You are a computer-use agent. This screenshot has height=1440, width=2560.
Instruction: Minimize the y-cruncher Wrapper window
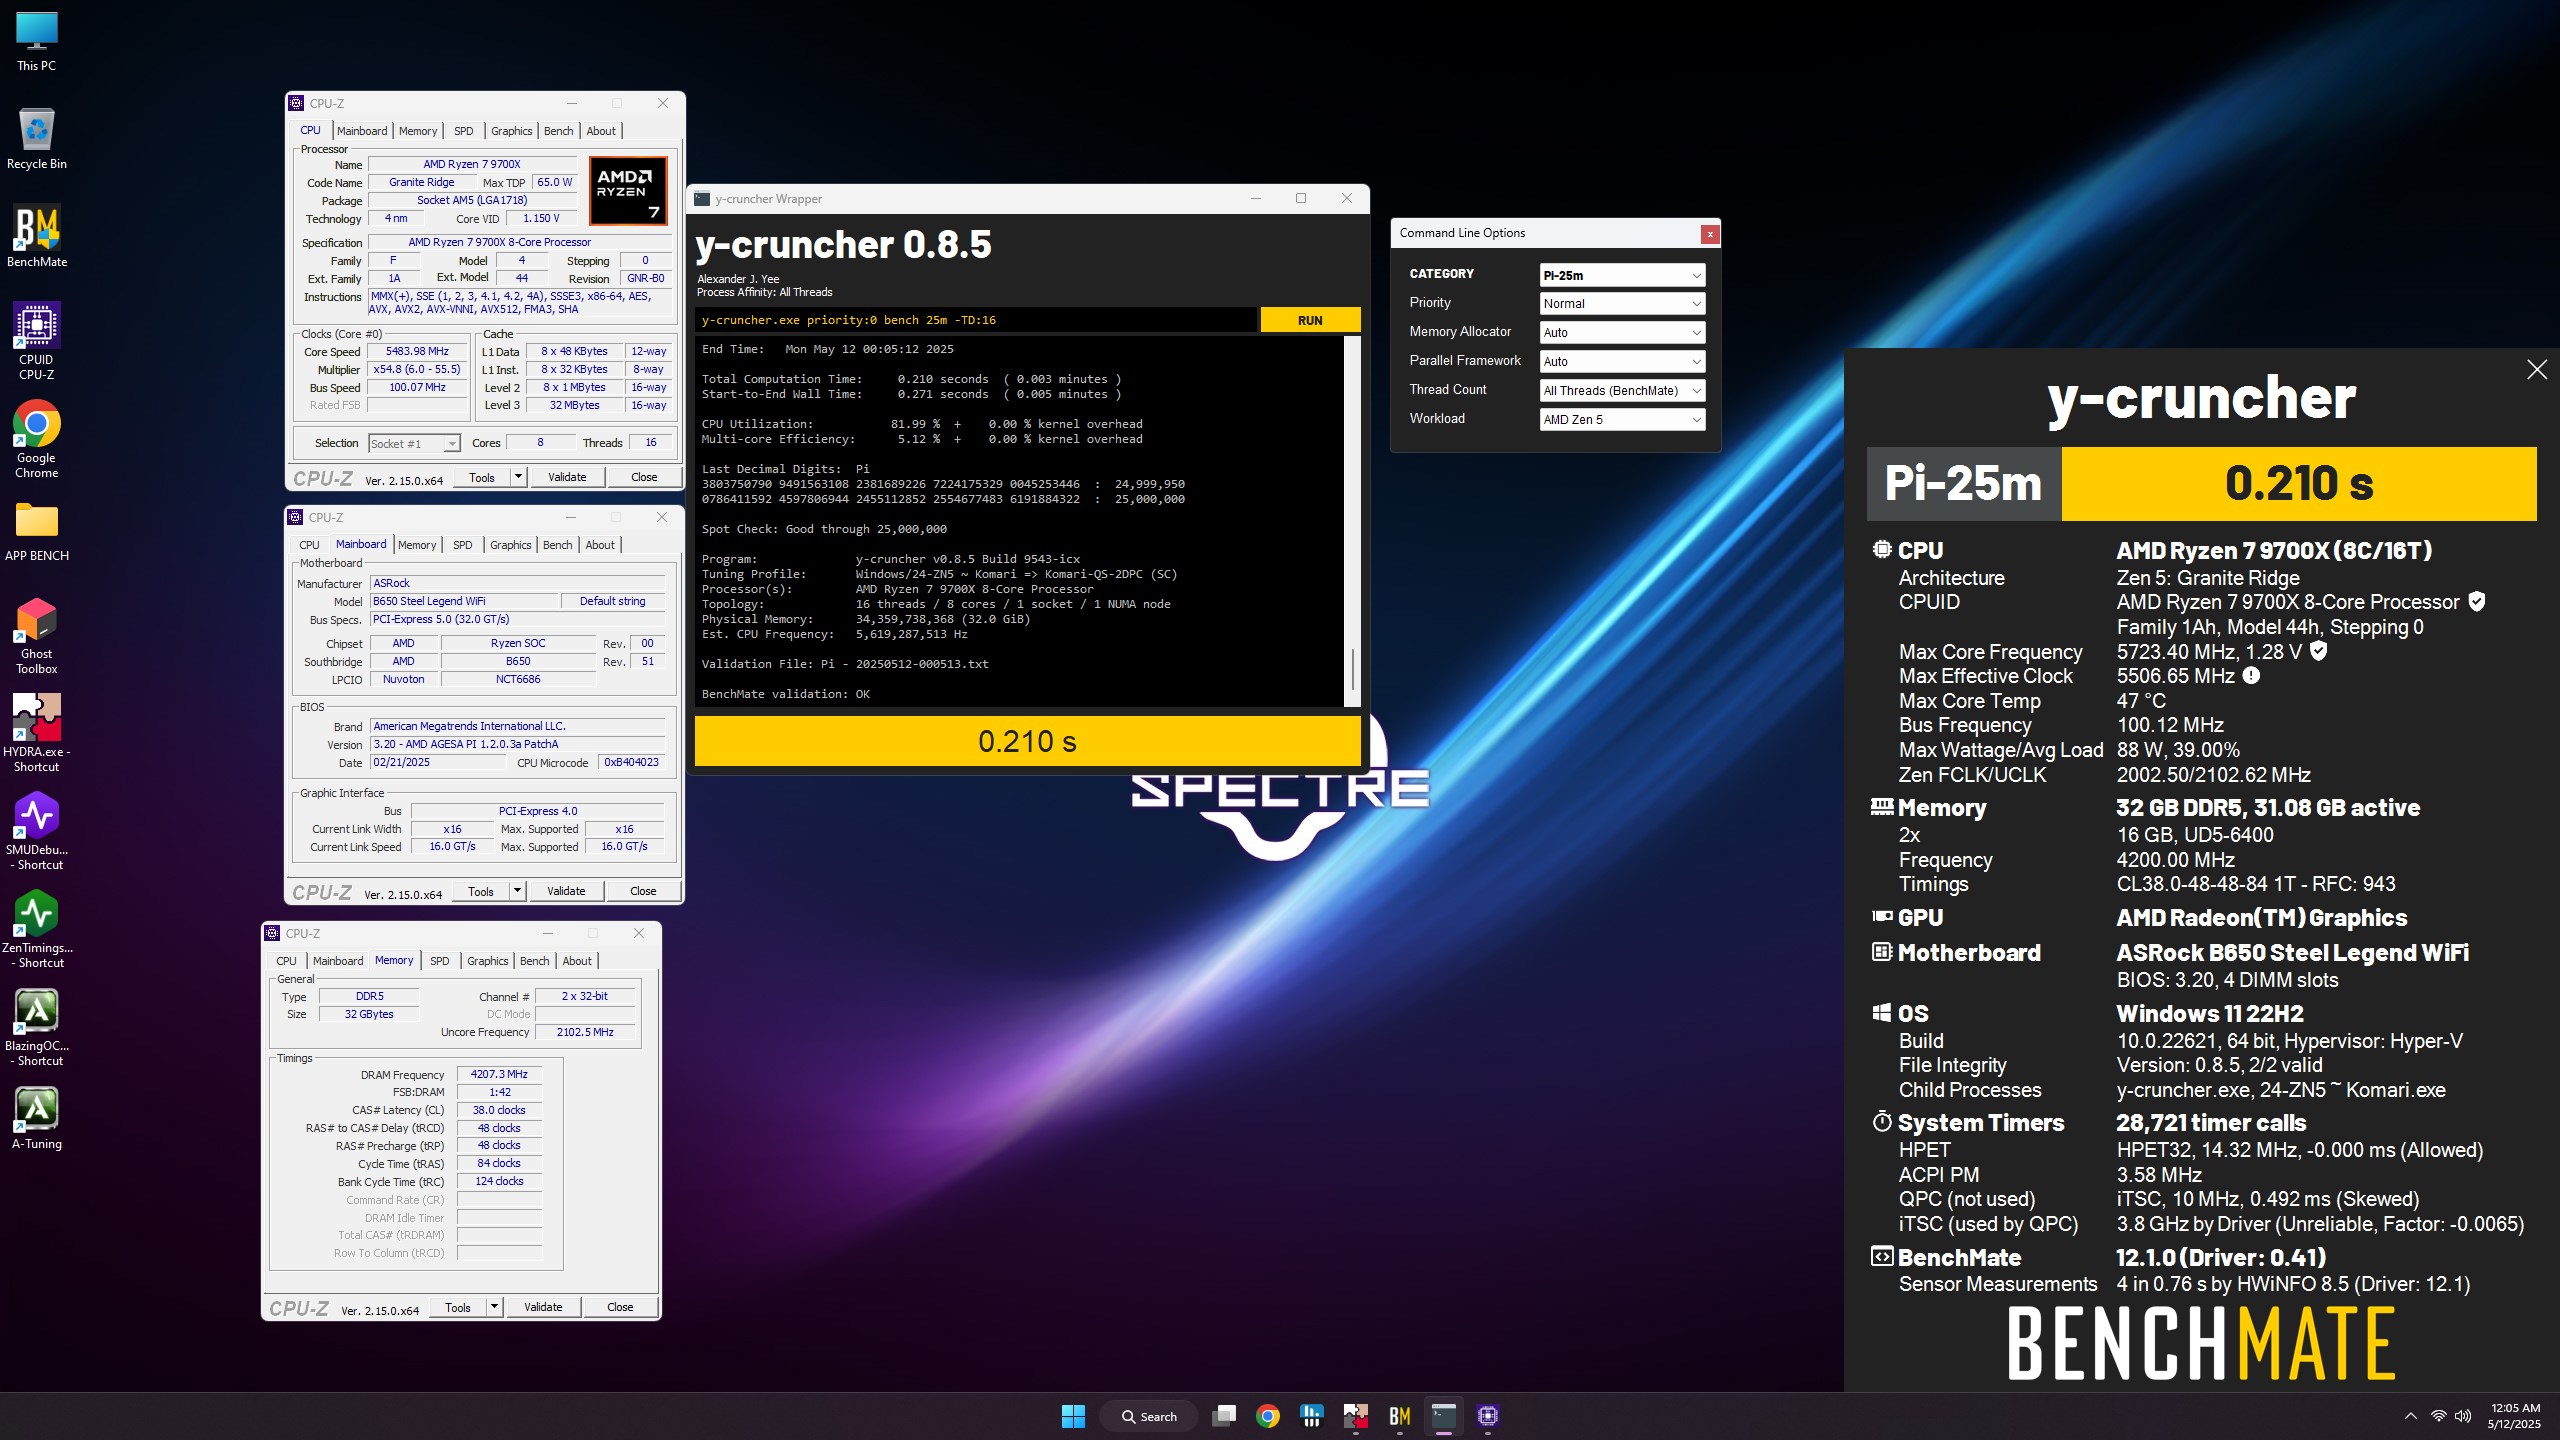[x=1256, y=199]
